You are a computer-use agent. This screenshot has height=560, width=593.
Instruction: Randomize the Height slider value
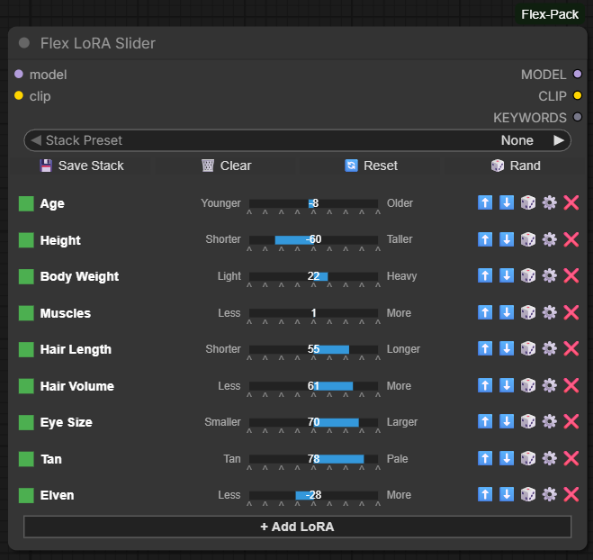pos(528,239)
